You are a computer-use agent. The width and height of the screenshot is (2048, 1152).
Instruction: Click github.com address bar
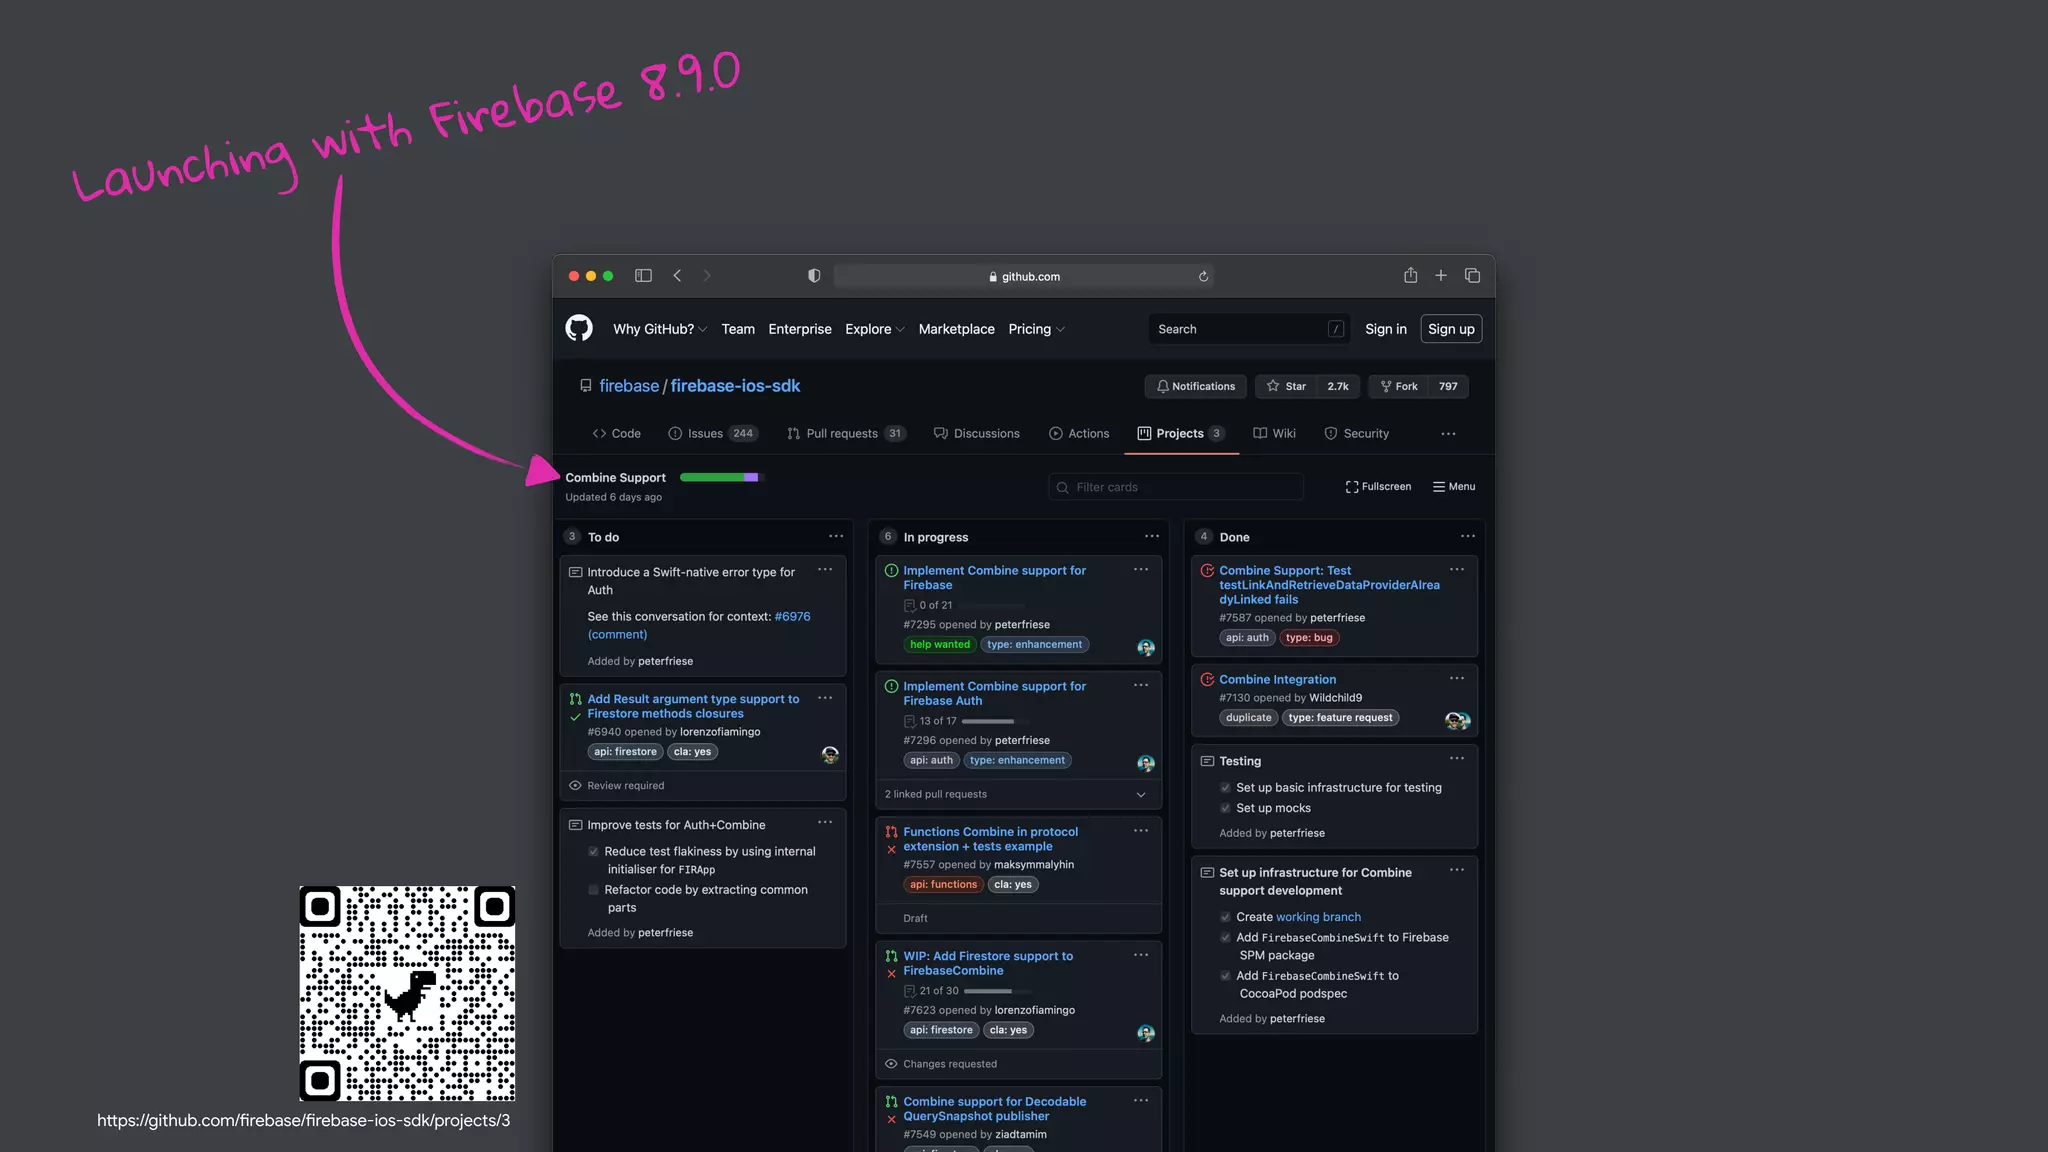point(1023,277)
